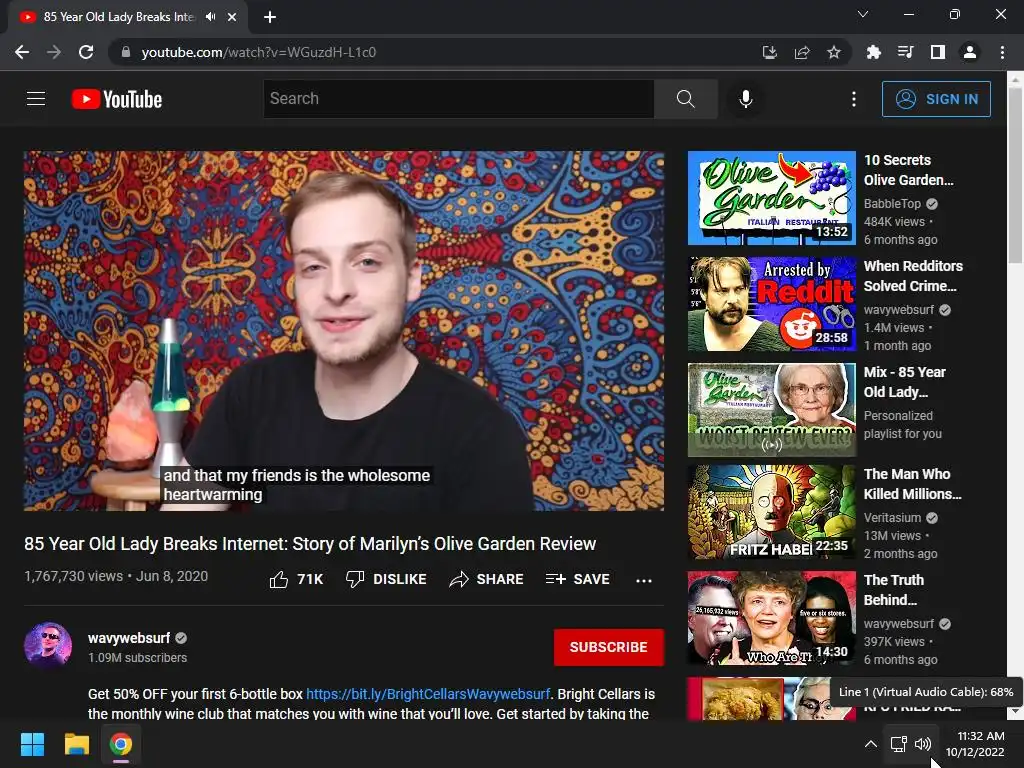Open a new browser tab

(270, 17)
